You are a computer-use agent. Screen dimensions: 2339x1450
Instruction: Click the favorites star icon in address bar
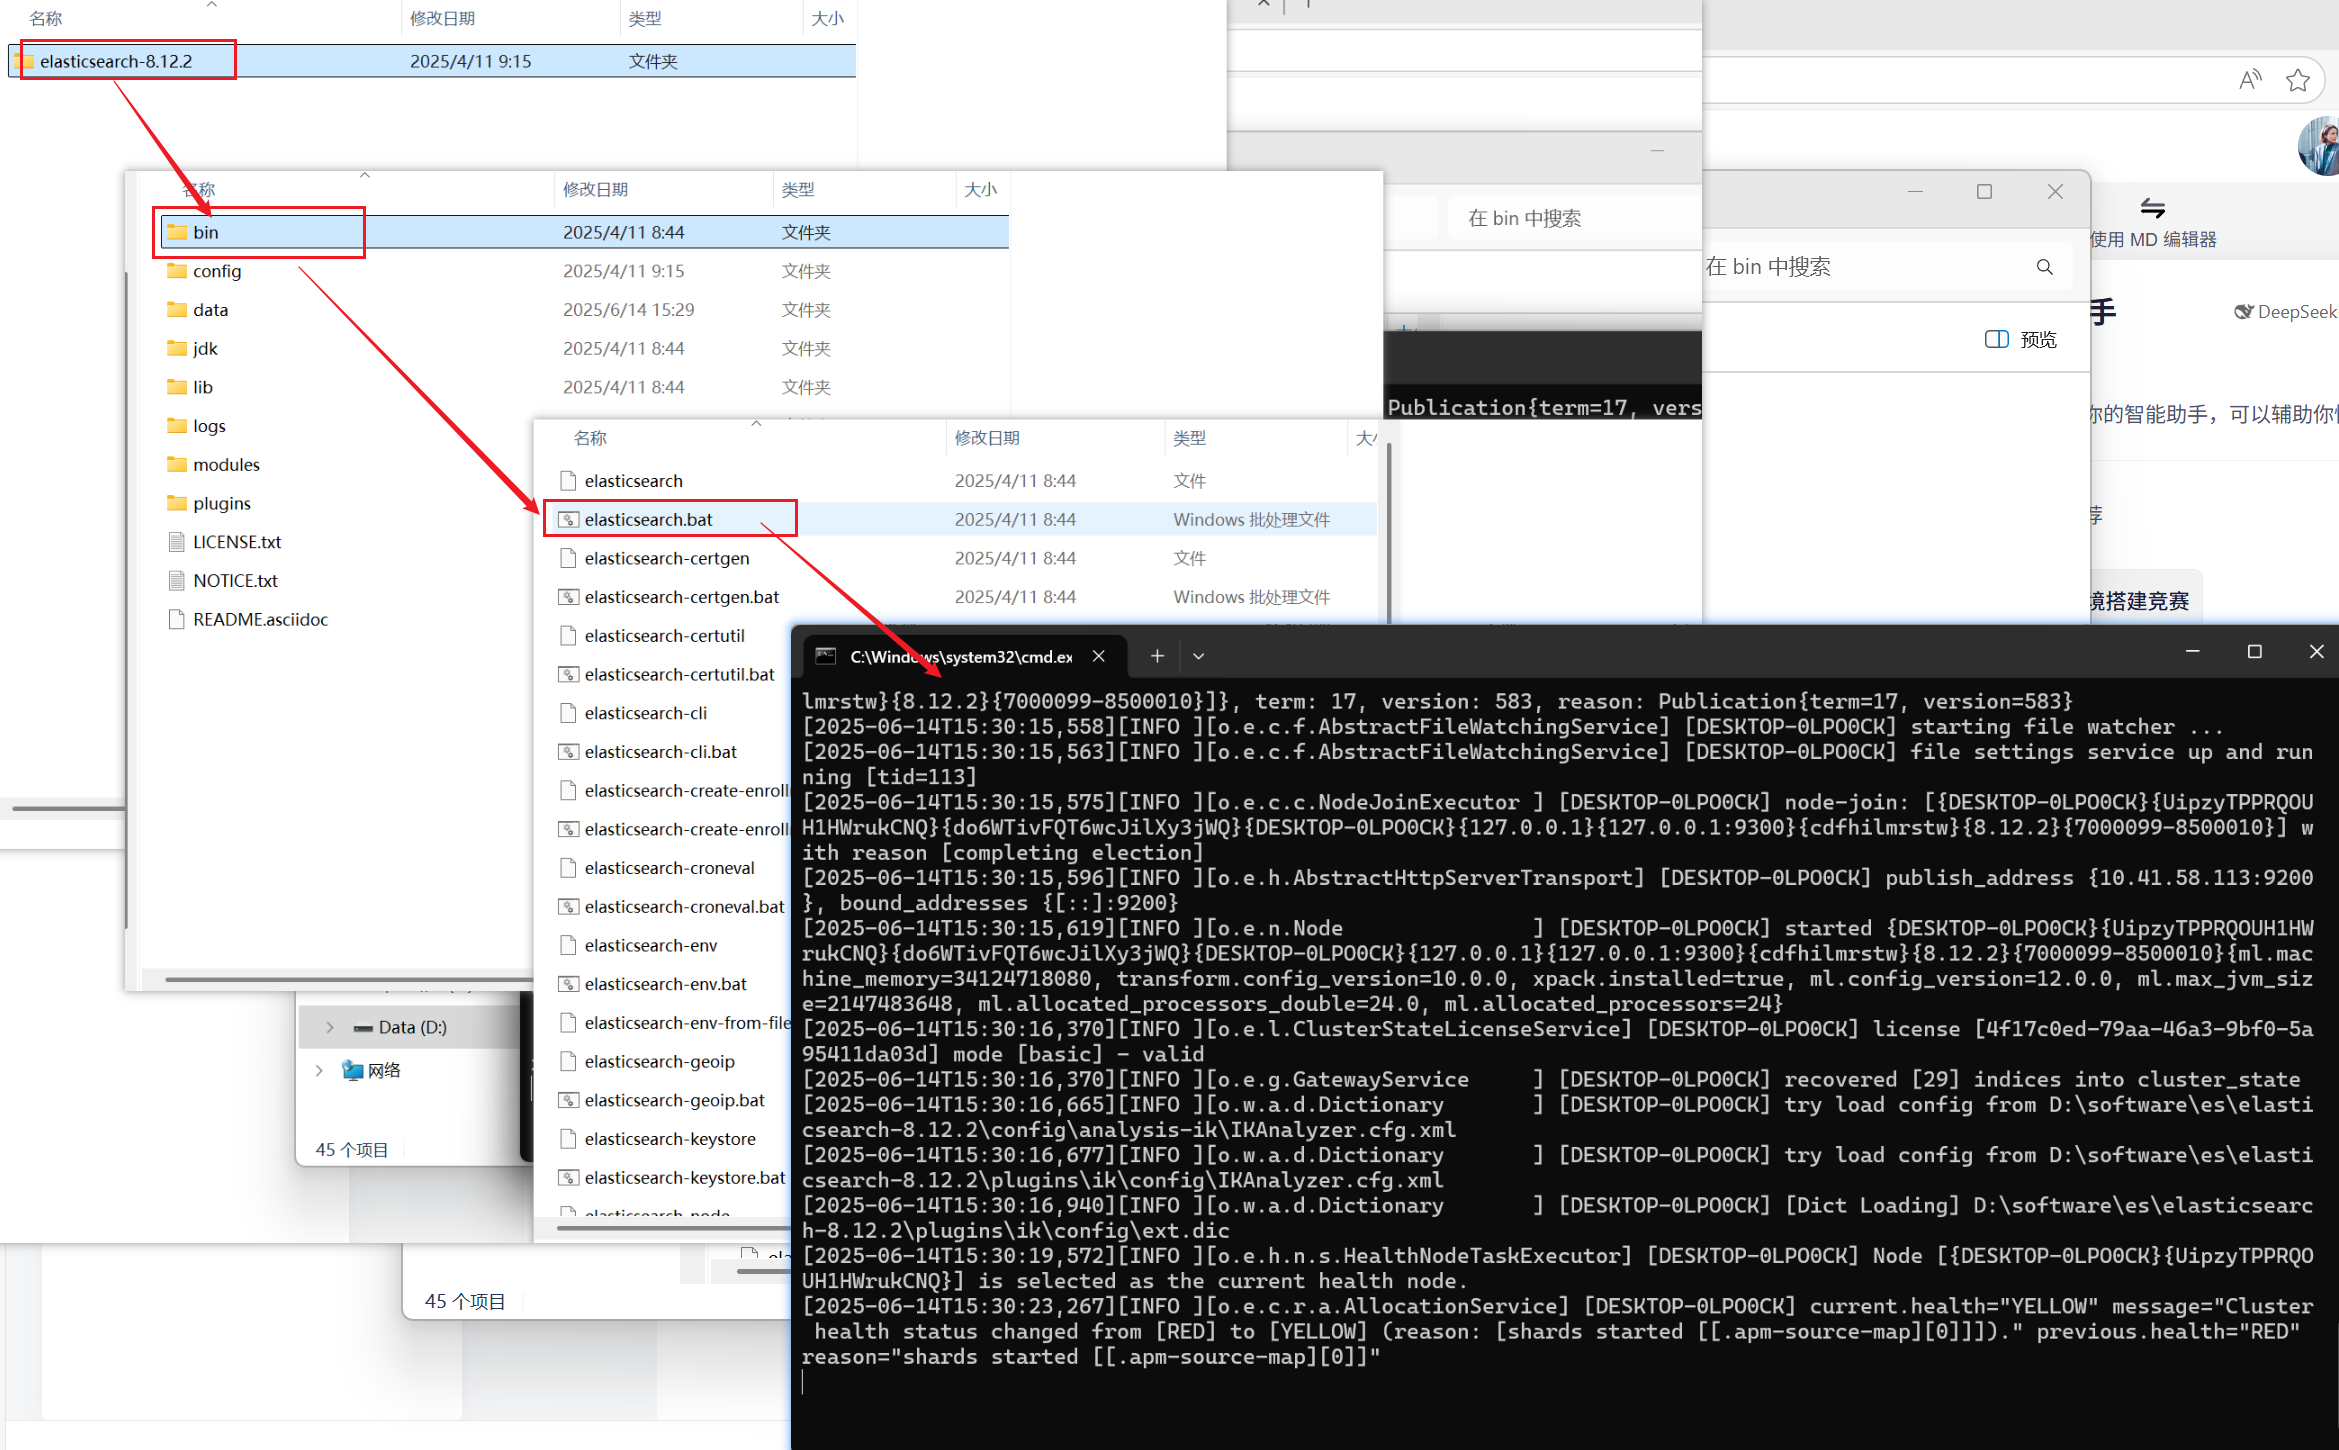point(2298,80)
